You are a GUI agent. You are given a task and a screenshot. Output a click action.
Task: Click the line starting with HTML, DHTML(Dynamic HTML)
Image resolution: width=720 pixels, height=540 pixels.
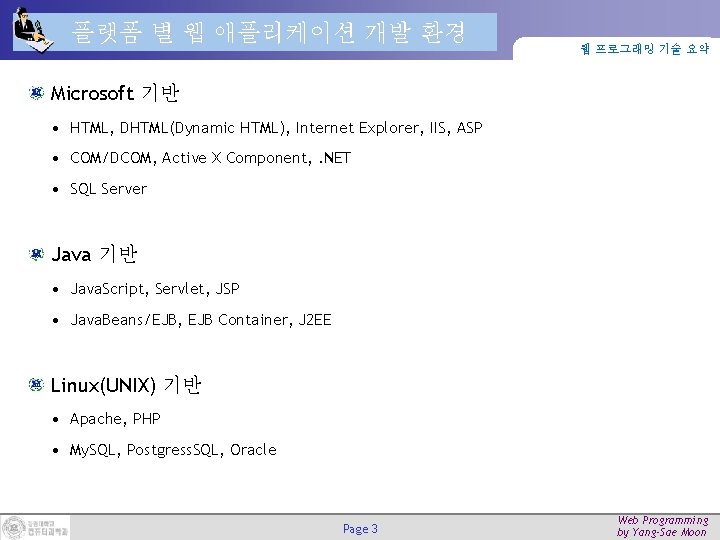pos(276,128)
